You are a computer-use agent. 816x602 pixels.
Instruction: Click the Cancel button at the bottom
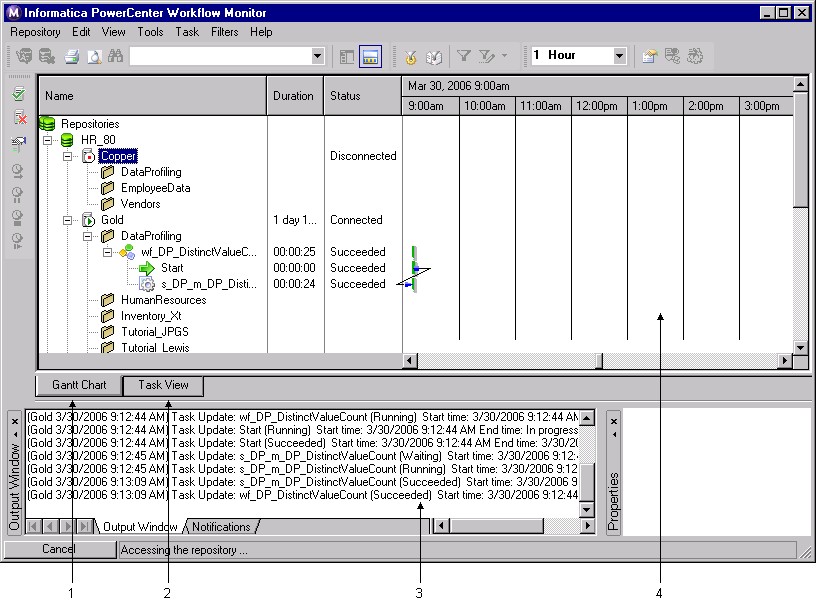pyautogui.click(x=60, y=549)
